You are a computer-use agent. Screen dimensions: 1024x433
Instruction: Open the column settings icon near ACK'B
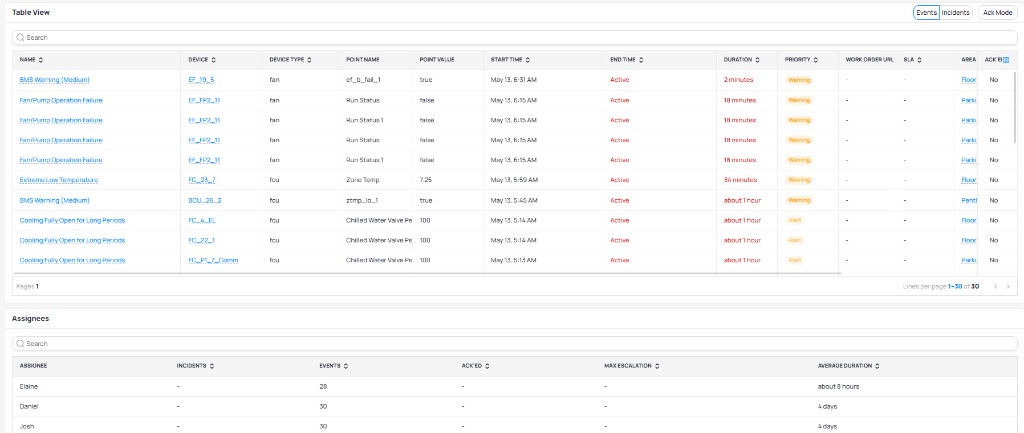(1006, 59)
